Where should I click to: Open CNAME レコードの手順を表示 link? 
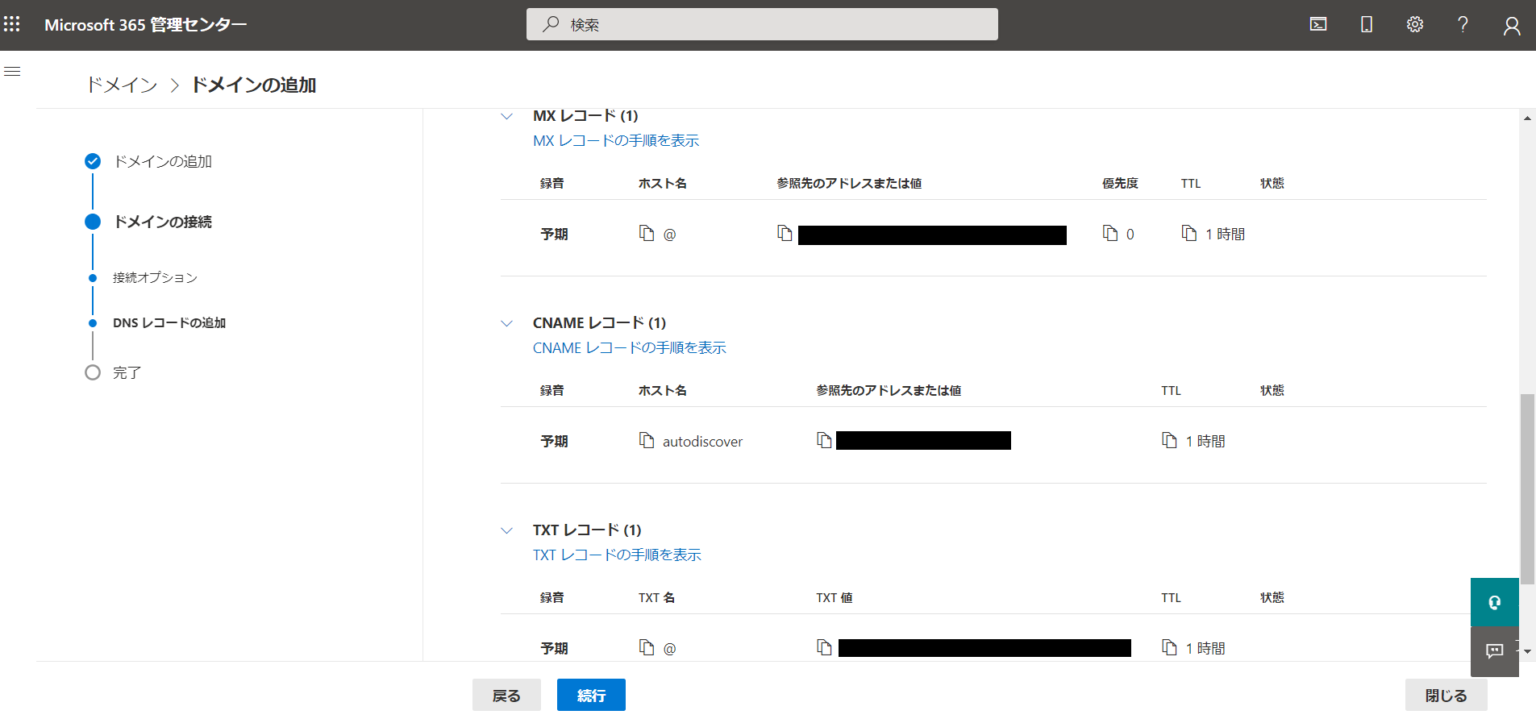629,348
